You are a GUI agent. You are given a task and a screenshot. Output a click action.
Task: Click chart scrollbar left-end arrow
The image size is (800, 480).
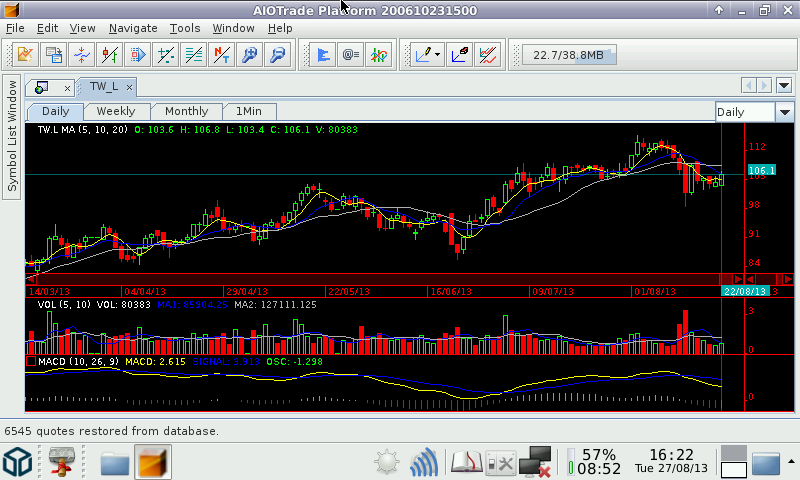click(31, 279)
